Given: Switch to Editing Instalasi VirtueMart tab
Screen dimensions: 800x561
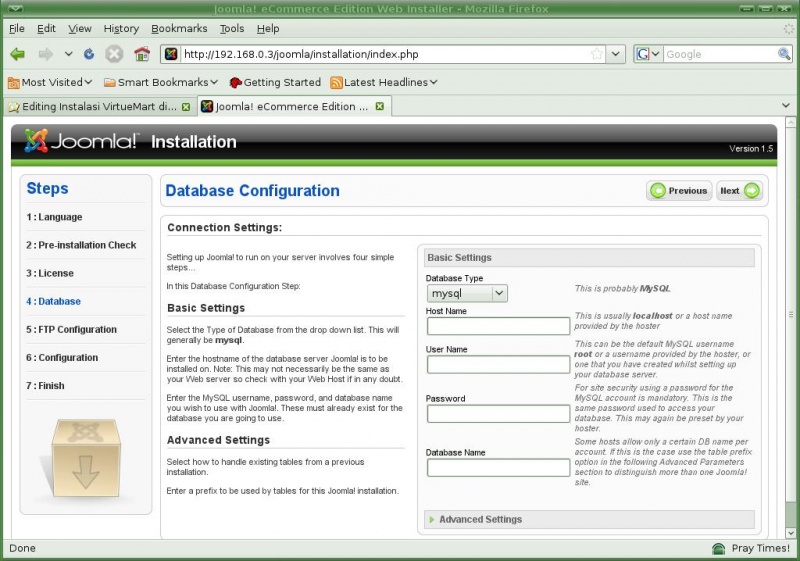Looking at the screenshot, I should [x=98, y=106].
